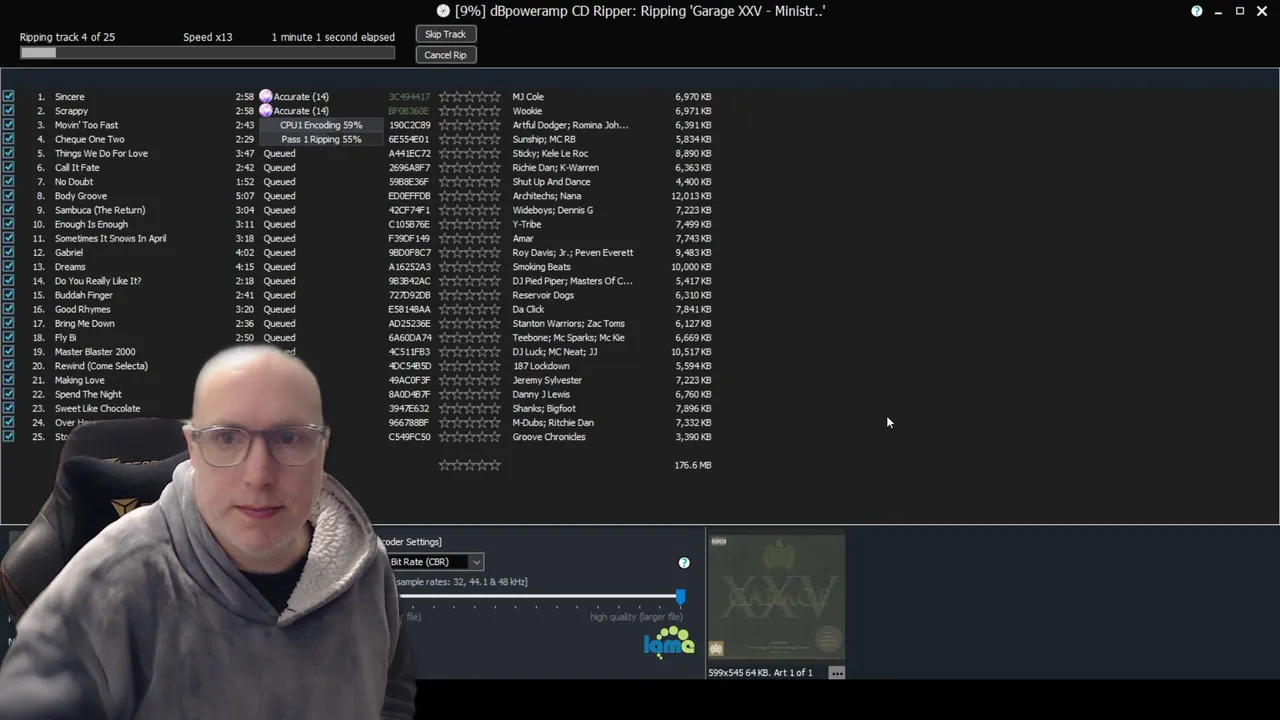
Task: Uncheck track 1 Sincere checkbox
Action: [x=9, y=97]
